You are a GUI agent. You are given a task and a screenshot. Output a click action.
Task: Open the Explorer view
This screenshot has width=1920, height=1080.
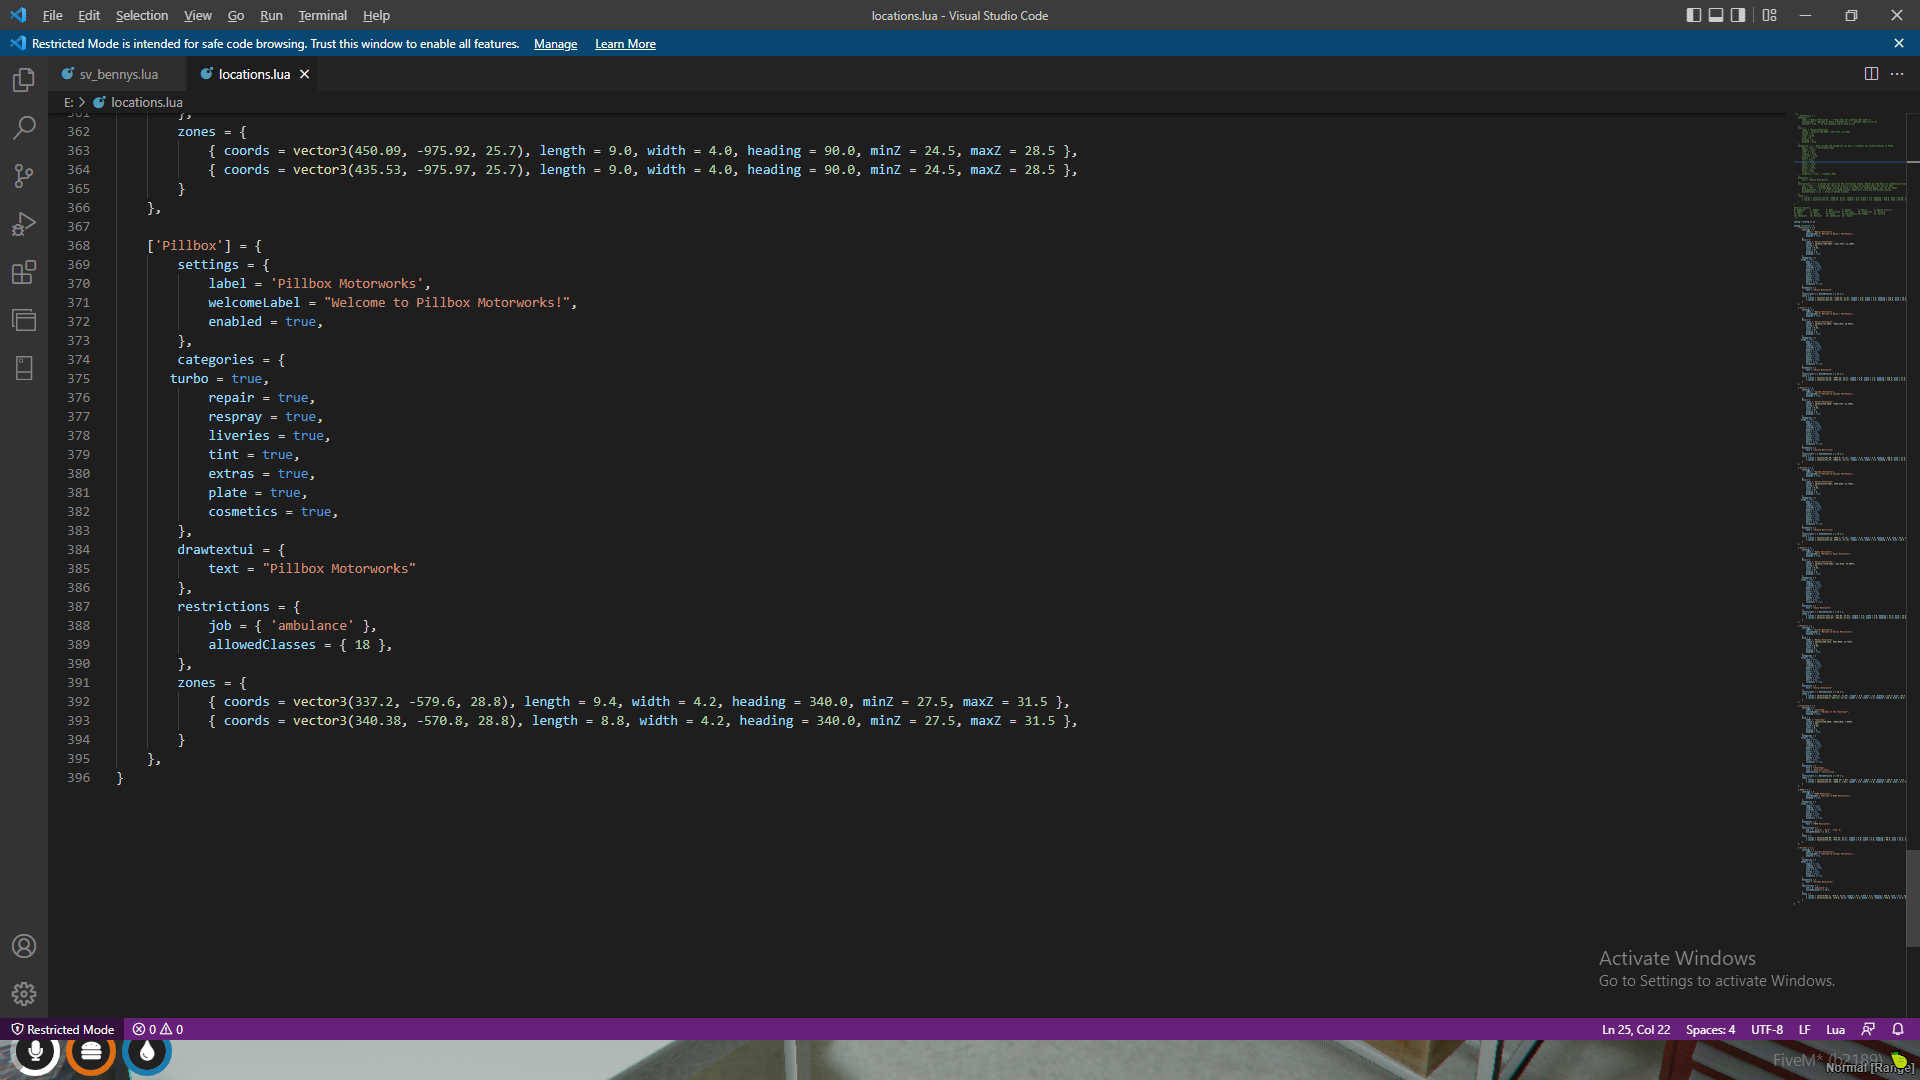24,81
